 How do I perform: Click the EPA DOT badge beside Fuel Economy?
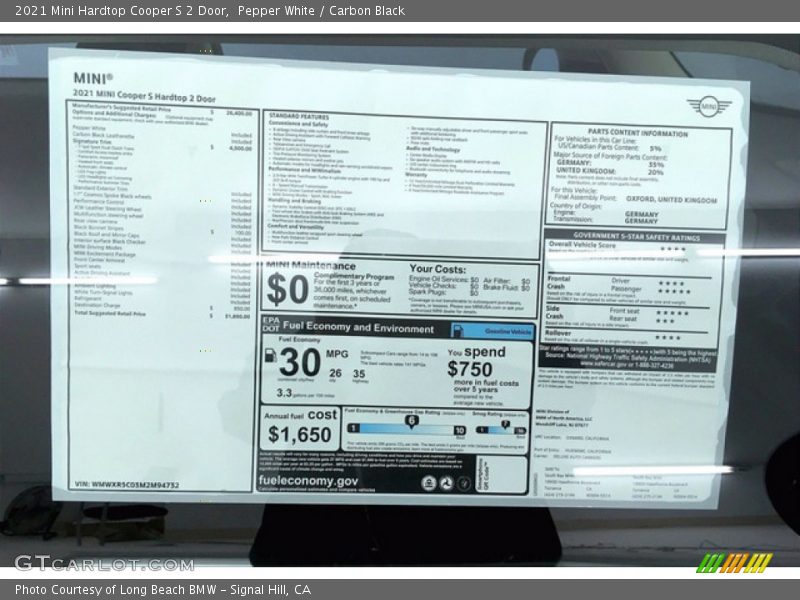coord(271,324)
